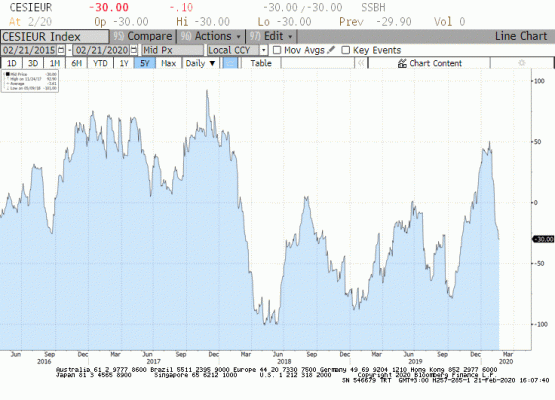
Task: Click the double-chevron collapse arrows icon
Action: (x=361, y=63)
